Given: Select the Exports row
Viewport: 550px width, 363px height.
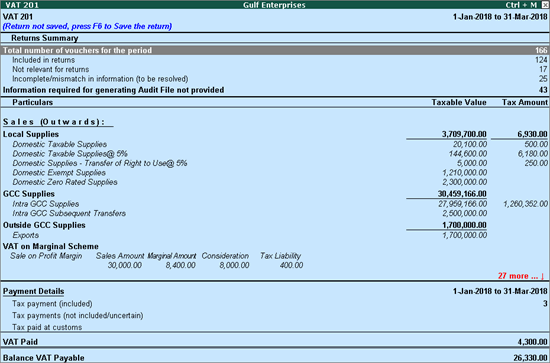Looking at the screenshot, I should coord(275,235).
